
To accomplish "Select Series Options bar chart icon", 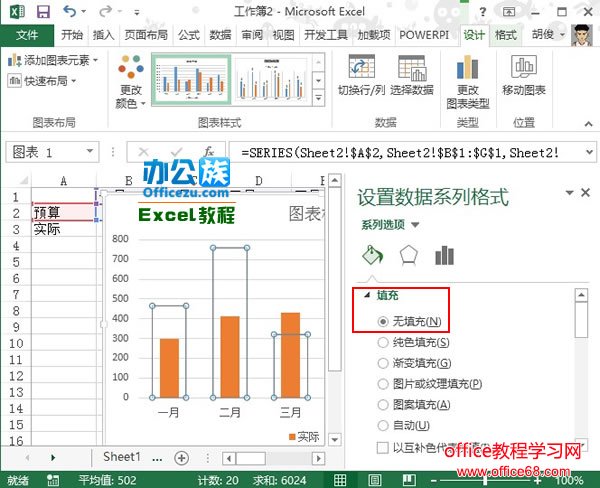I will [444, 255].
